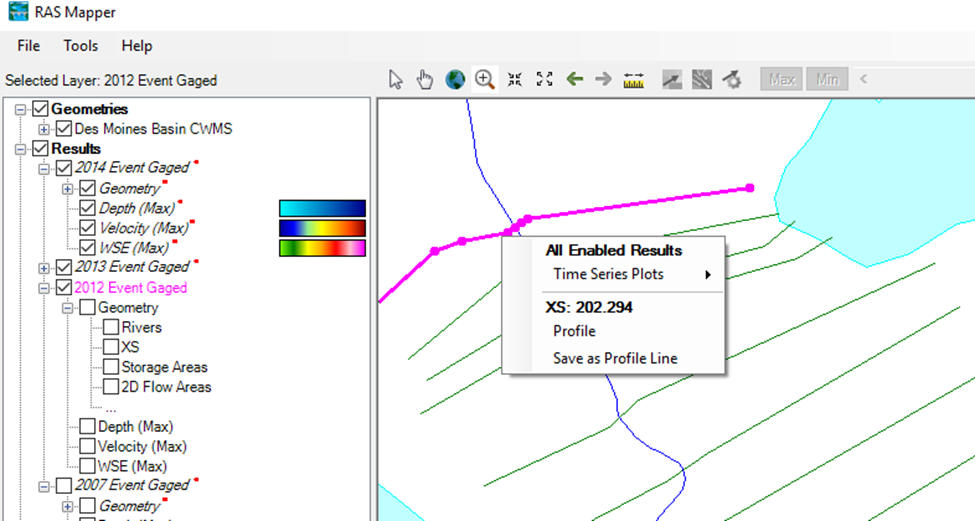
Task: Collapse the Geometries tree node
Action: coord(21,109)
